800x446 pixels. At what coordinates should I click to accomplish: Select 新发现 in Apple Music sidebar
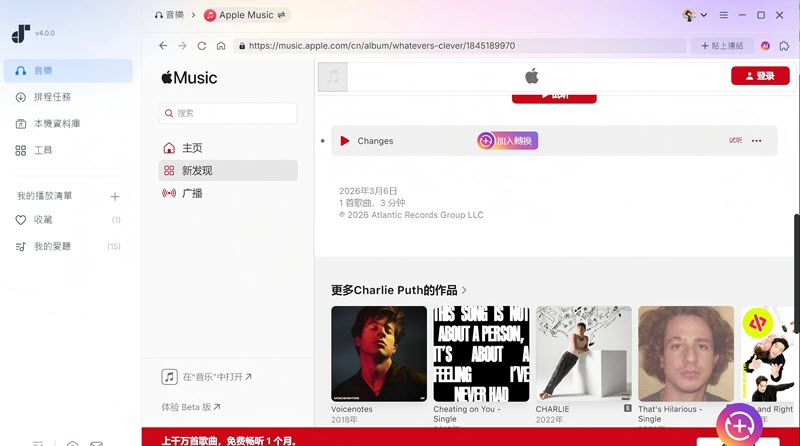(x=228, y=170)
